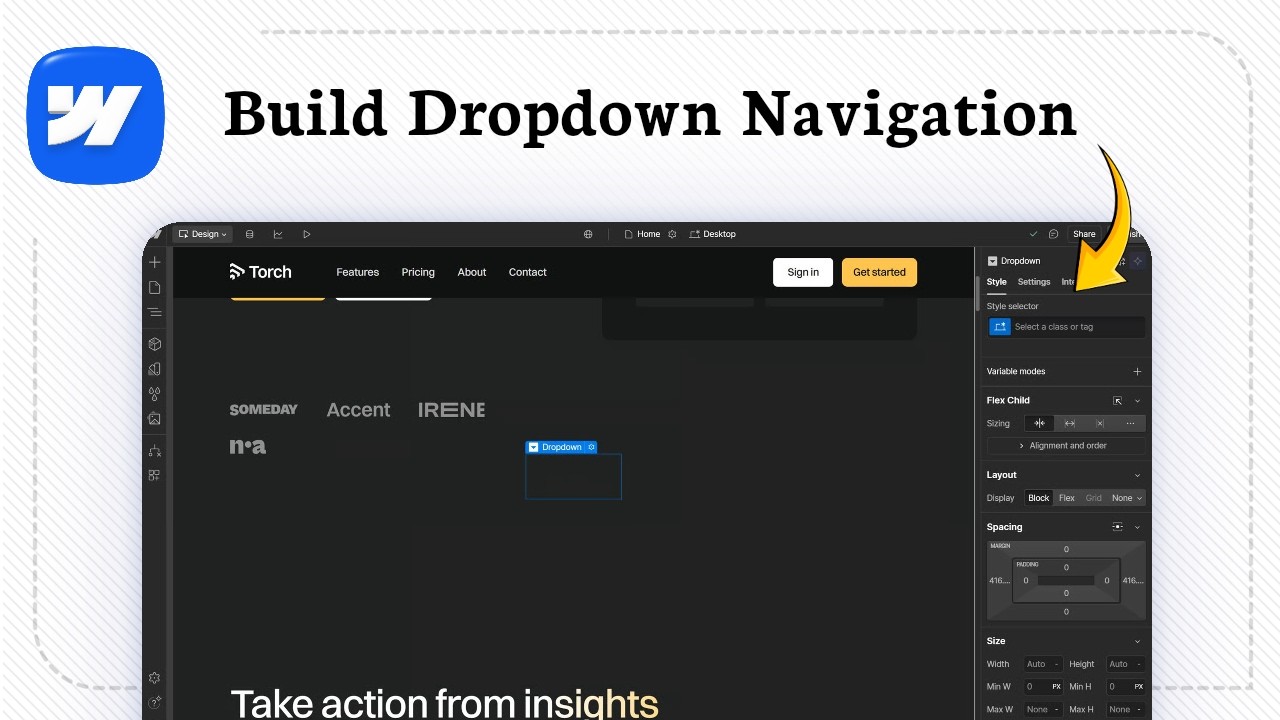Click Features in the Torch navbar
1280x720 pixels.
point(358,272)
